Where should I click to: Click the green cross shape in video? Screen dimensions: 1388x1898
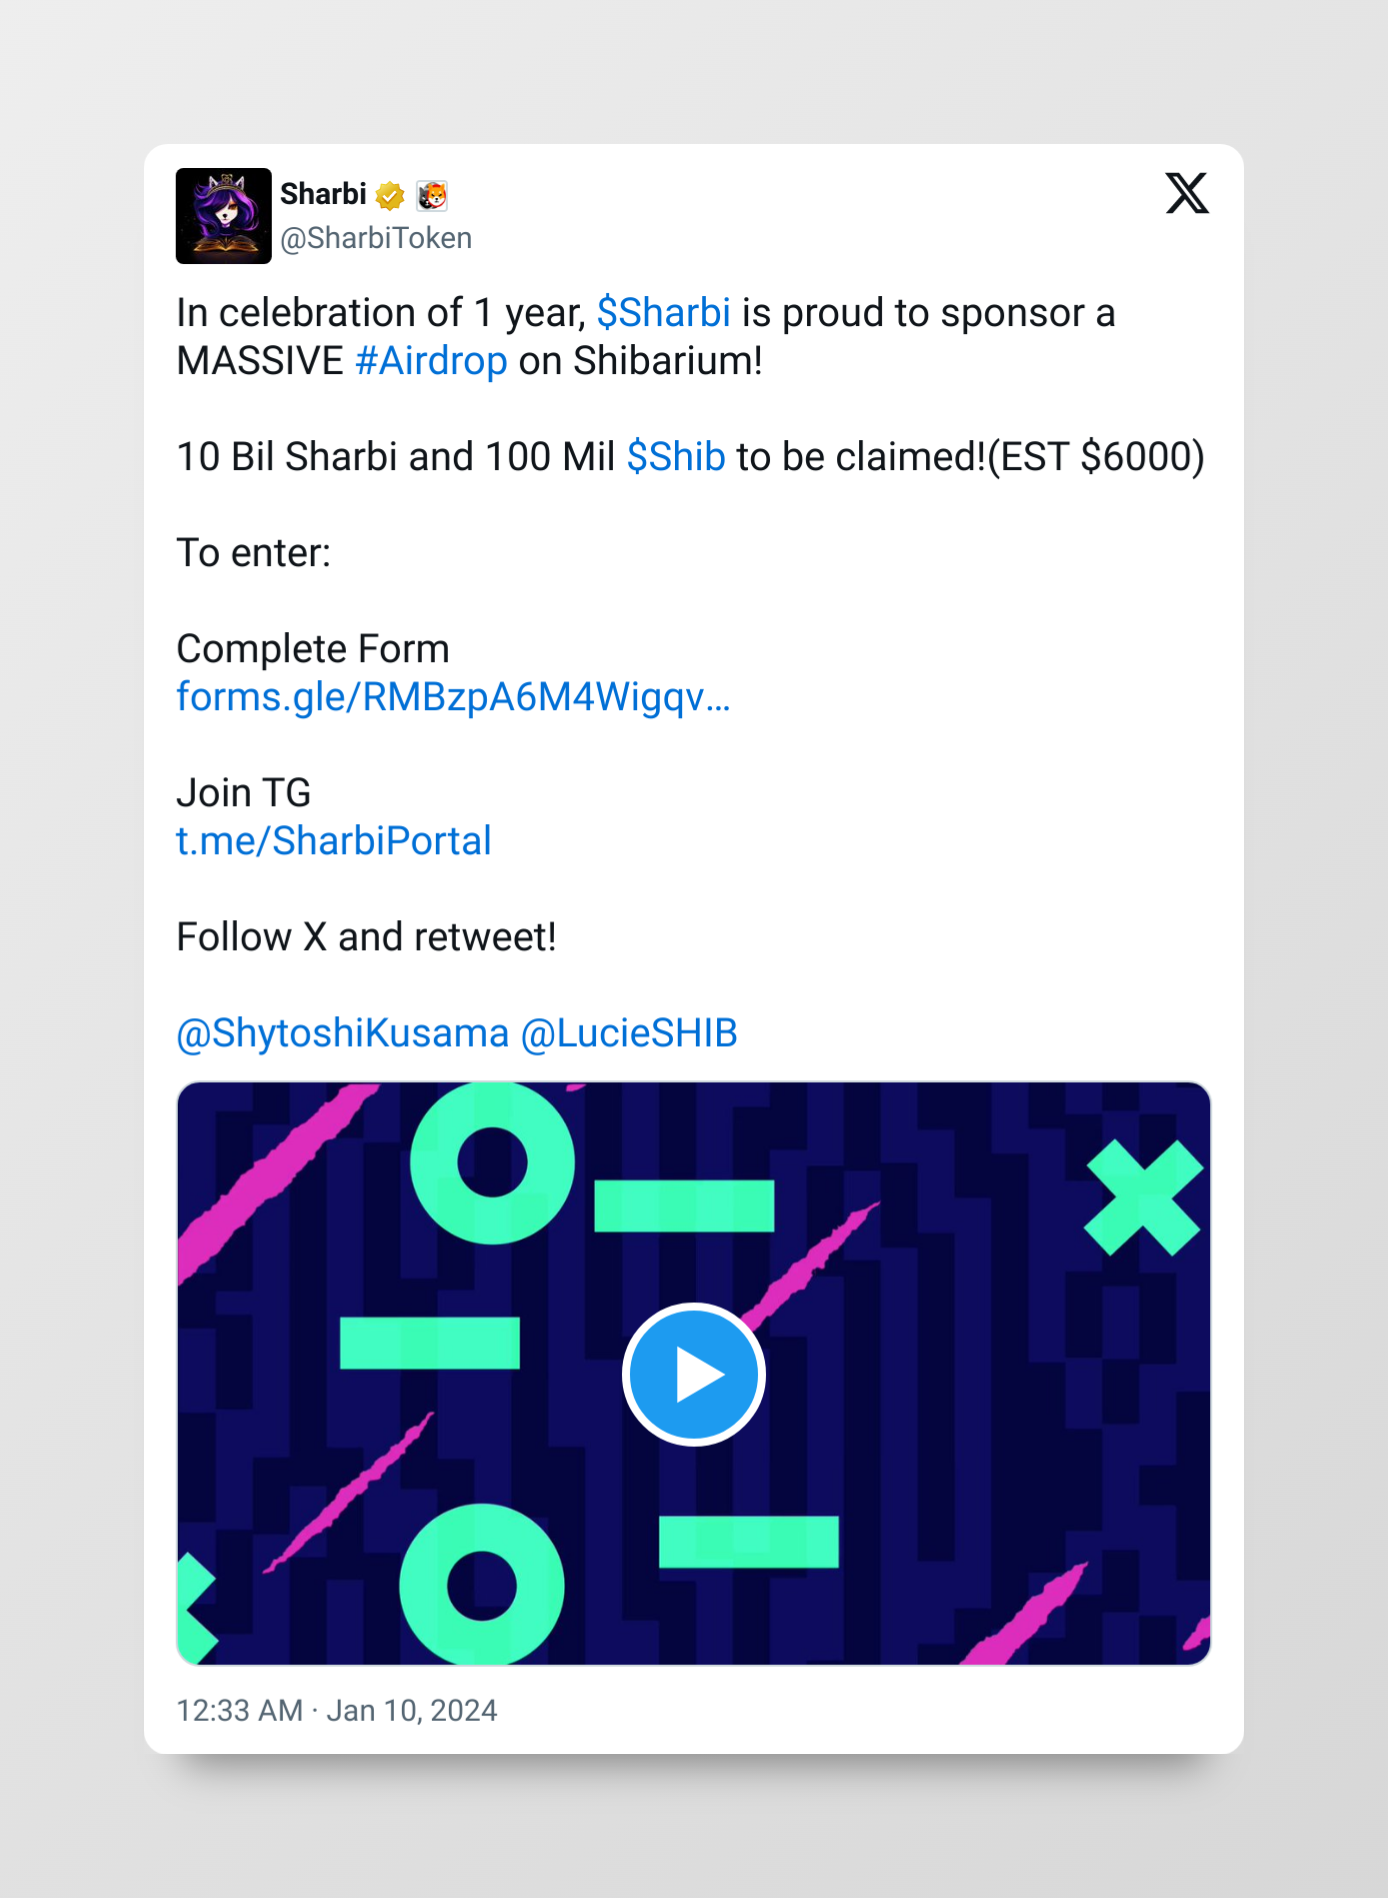(1143, 1198)
